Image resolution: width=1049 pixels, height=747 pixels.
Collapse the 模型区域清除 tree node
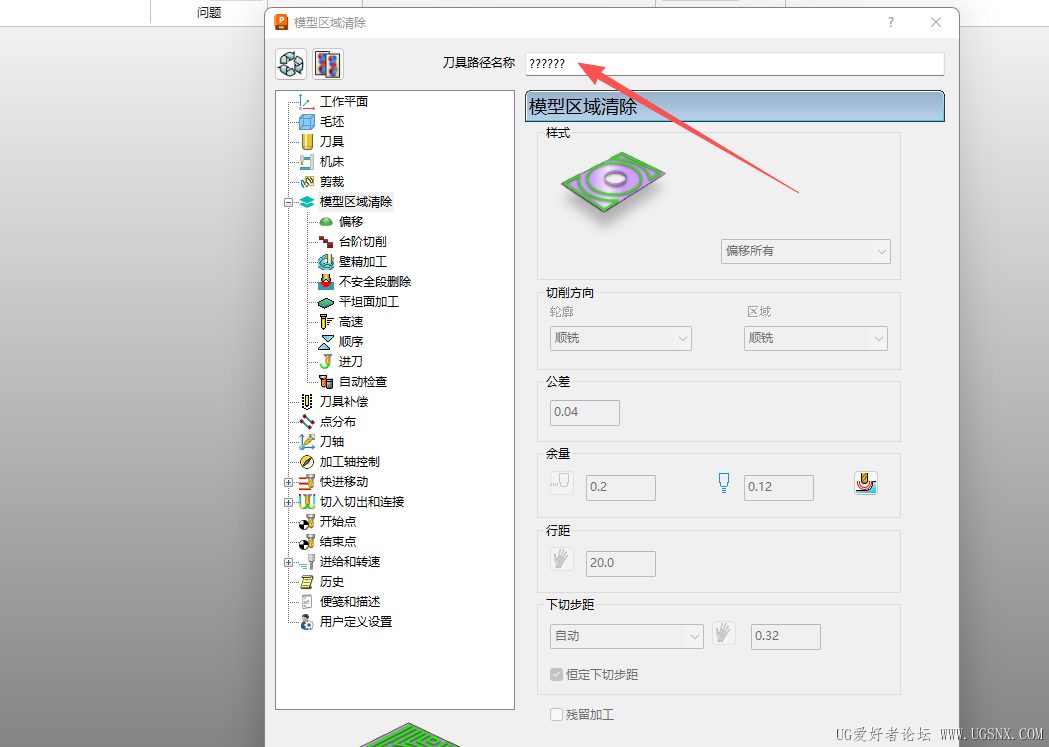click(288, 202)
